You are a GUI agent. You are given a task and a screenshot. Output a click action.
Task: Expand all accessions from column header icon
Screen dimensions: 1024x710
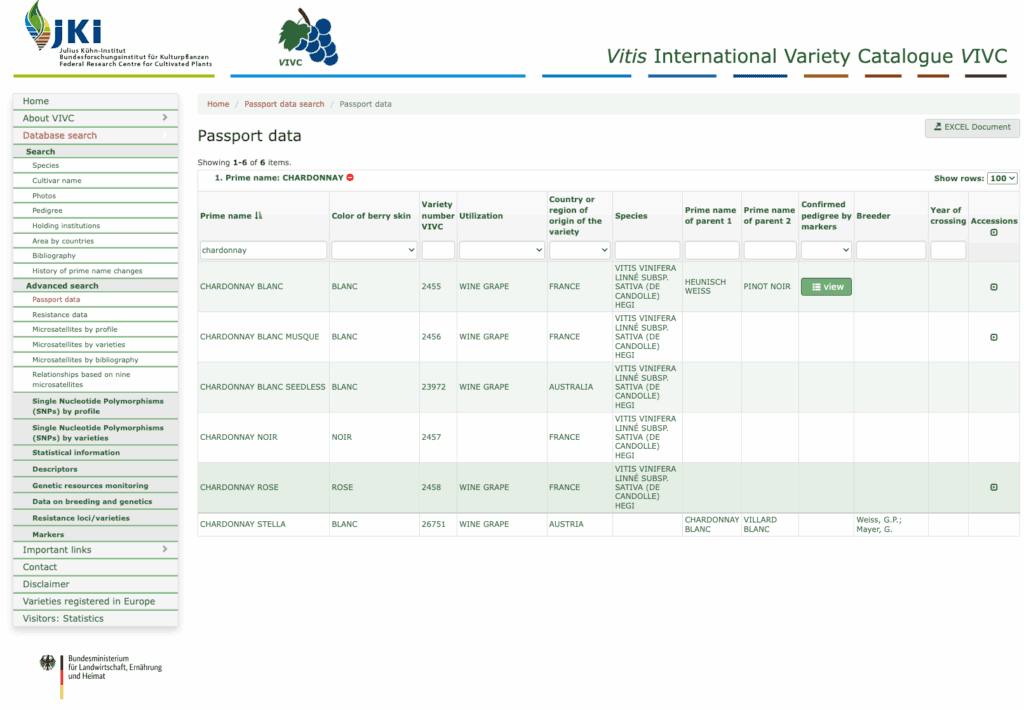(993, 232)
